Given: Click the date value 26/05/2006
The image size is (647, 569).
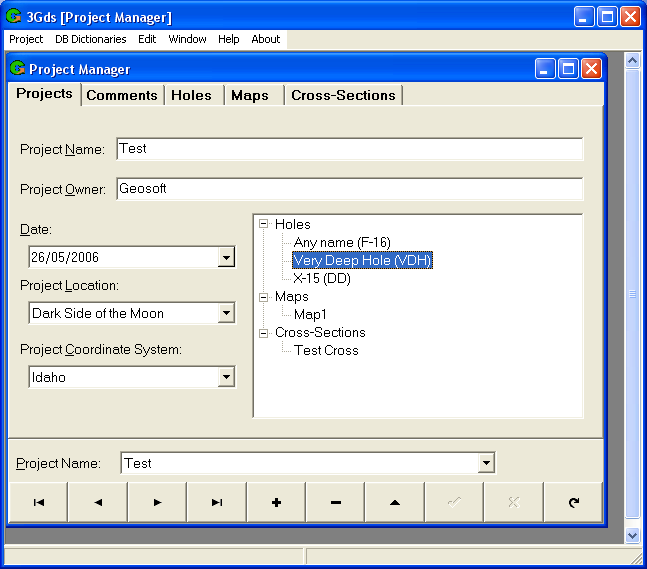Looking at the screenshot, I should (x=65, y=257).
